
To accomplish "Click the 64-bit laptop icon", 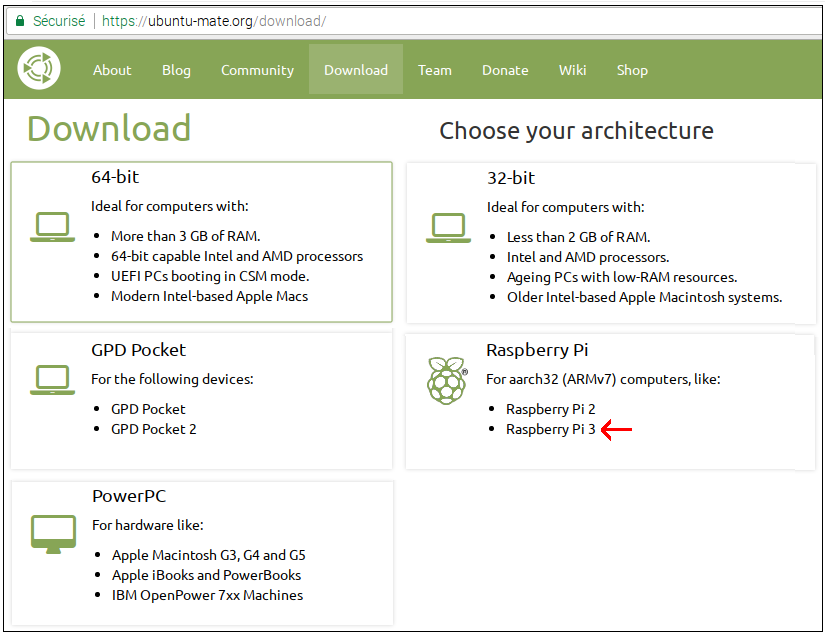I will tap(53, 227).
